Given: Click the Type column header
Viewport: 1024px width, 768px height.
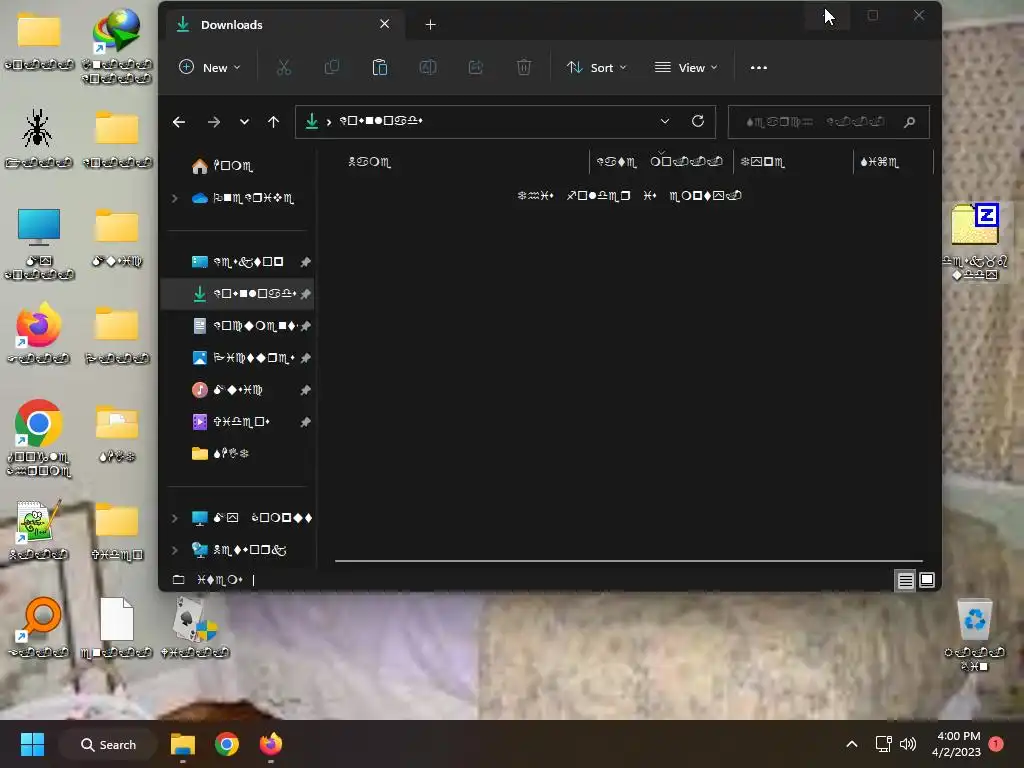Looking at the screenshot, I should (762, 162).
